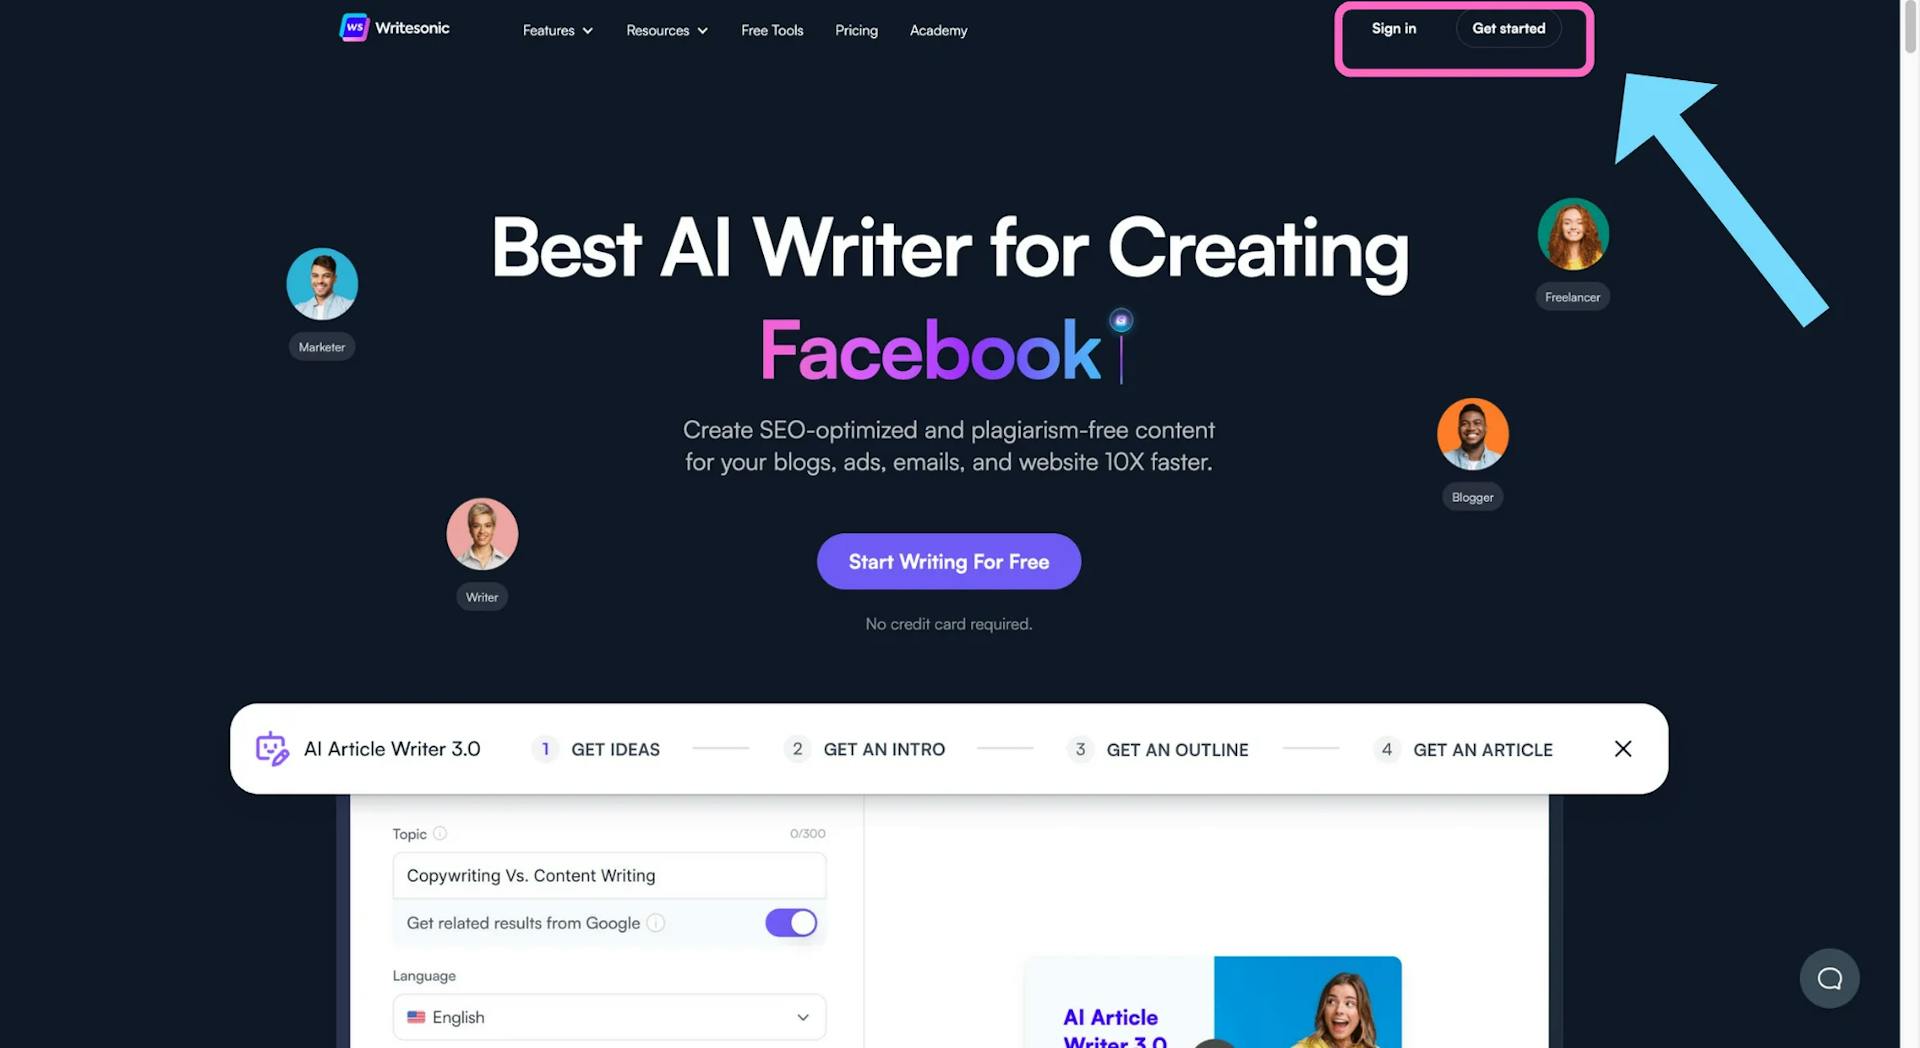Select step 3 Get an Outline
Viewport: 1920px width, 1048px height.
1158,749
